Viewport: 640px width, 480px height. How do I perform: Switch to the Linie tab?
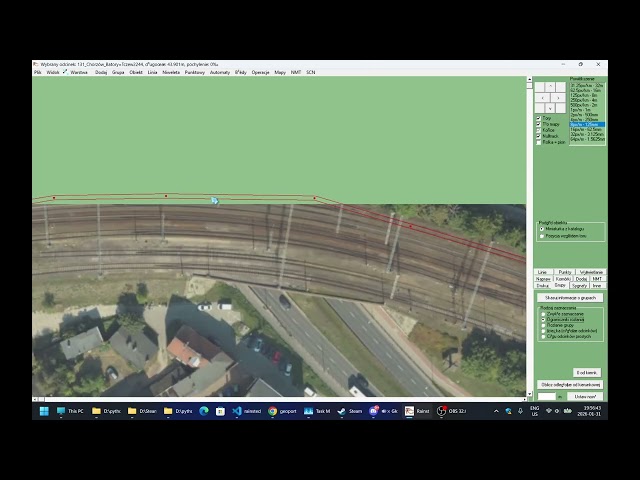542,272
